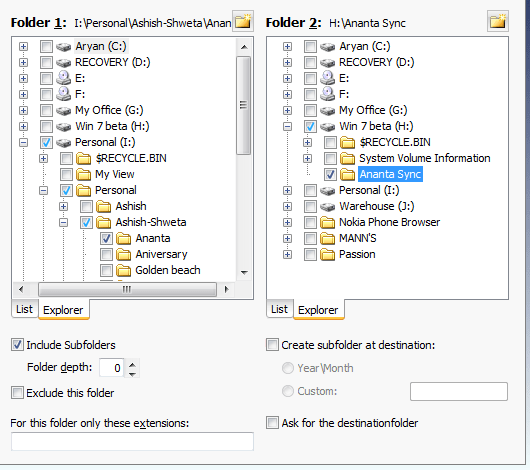Toggle the Include Subfolders checkbox
Screen dimensions: 530x470
(x=17, y=345)
